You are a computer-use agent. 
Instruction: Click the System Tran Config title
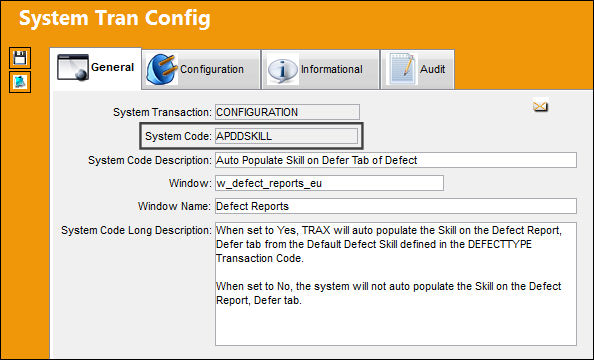115,18
